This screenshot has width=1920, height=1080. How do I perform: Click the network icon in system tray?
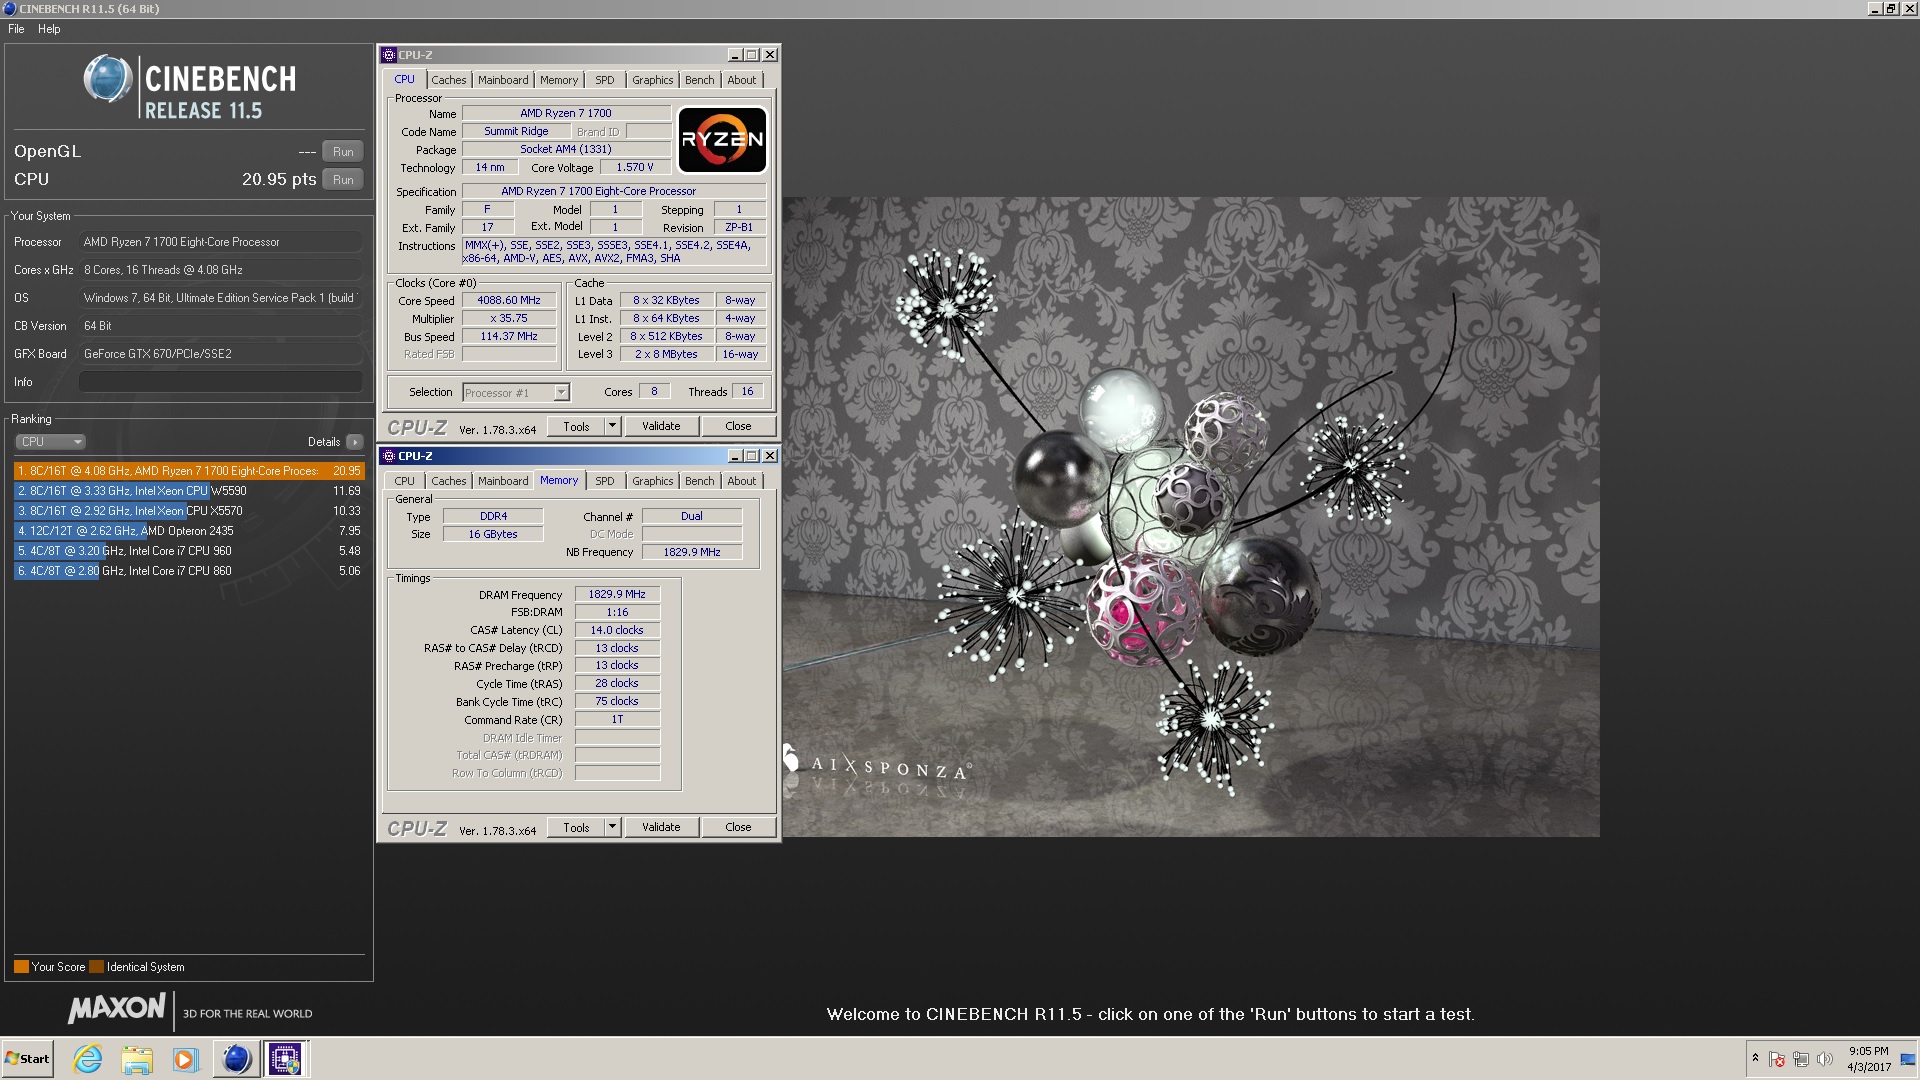pos(1801,1059)
